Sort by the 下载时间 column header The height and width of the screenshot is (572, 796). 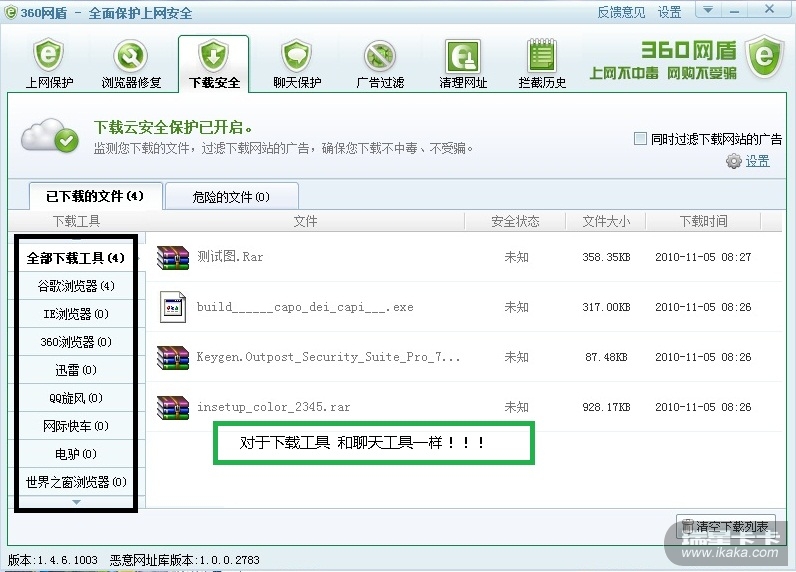click(703, 221)
